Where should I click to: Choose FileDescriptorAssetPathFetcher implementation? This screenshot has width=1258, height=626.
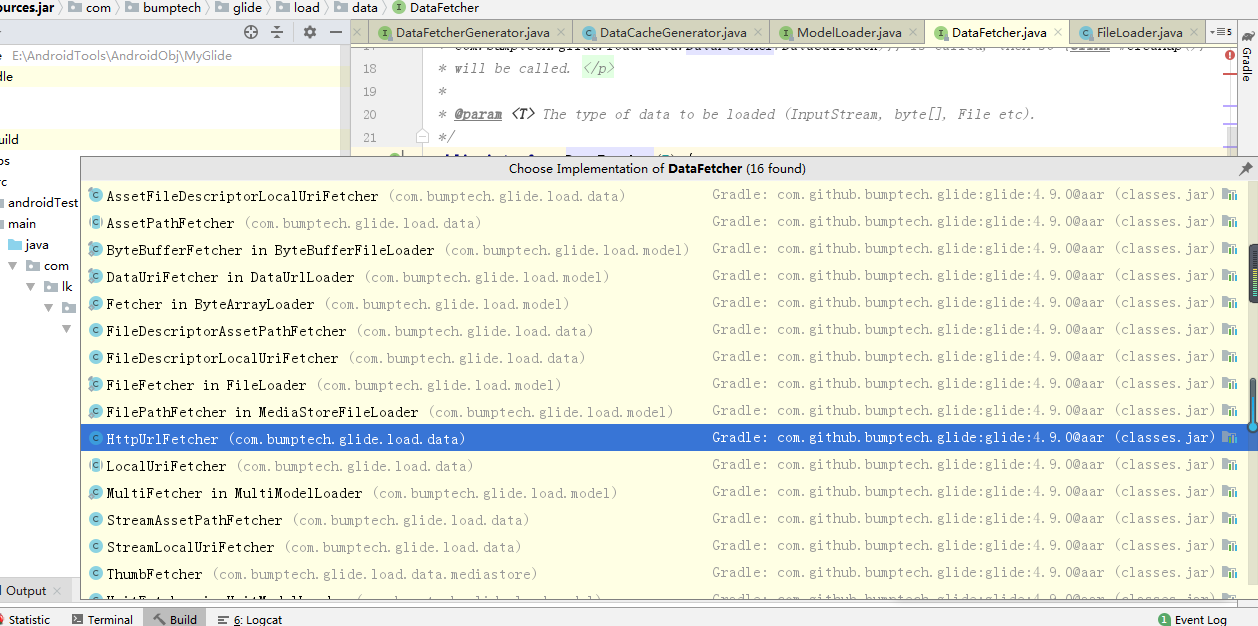click(664, 331)
